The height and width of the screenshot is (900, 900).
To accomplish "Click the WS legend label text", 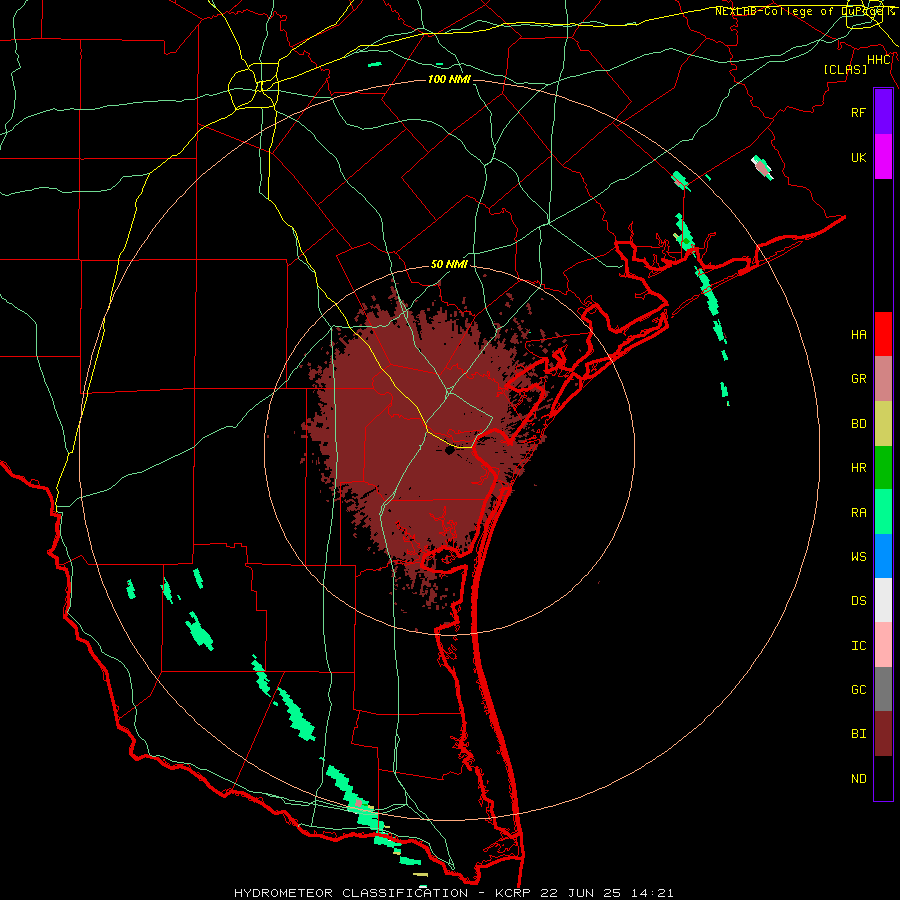I will 859,556.
